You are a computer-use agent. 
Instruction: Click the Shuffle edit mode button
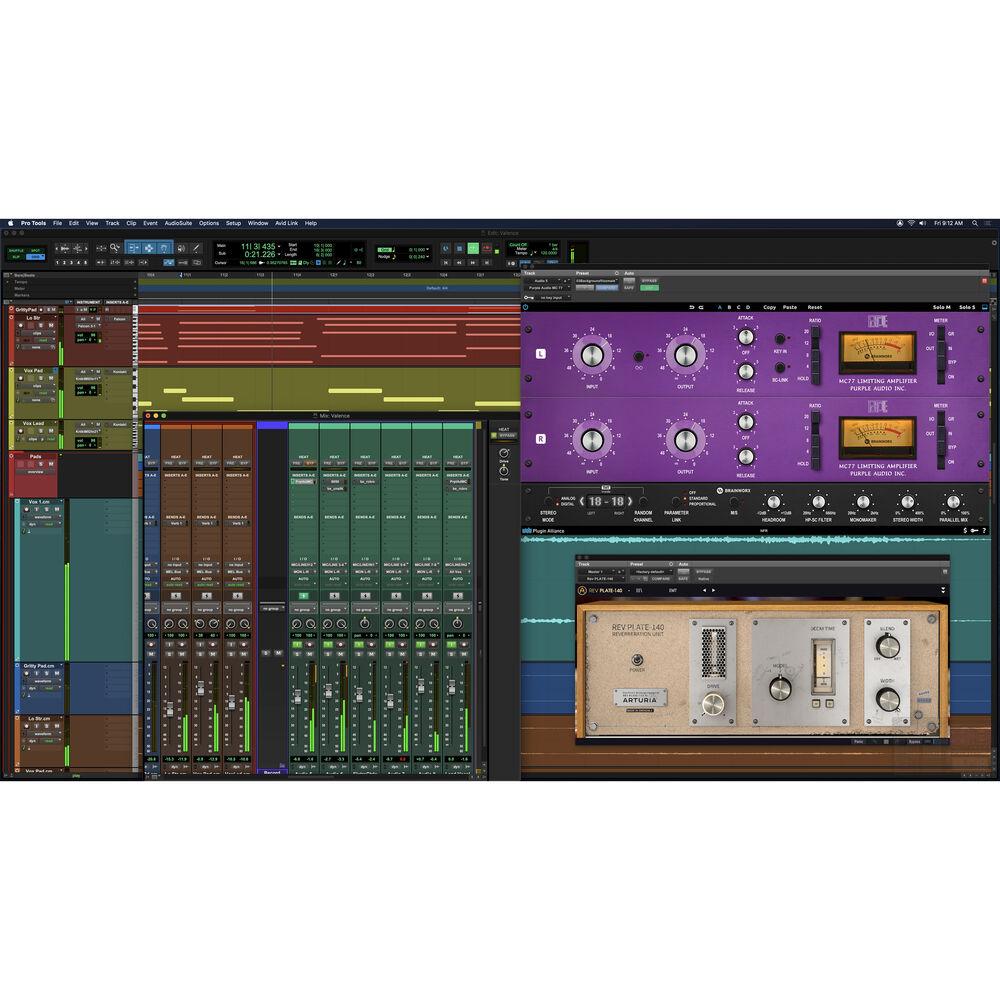pos(16,251)
